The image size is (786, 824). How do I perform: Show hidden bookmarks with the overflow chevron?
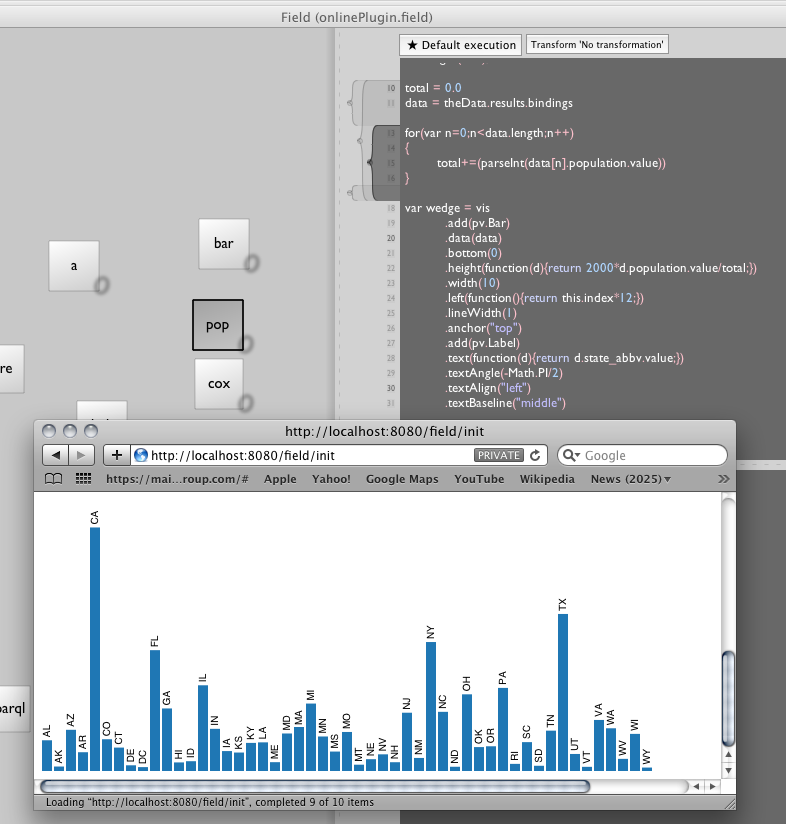tap(723, 479)
